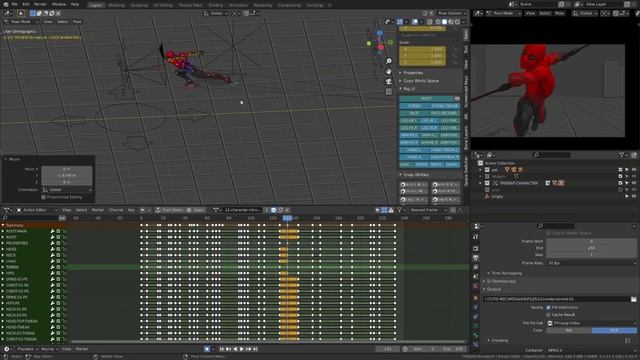Click output path folder browse icon
Image resolution: width=640 pixels, height=360 pixels.
coord(633,299)
